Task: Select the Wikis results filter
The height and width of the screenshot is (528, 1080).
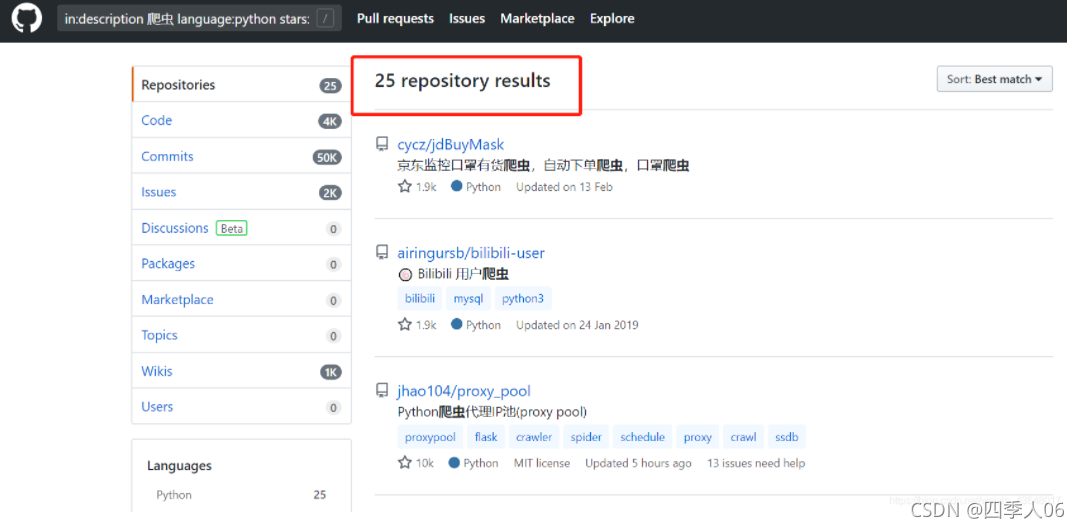Action: tap(241, 371)
